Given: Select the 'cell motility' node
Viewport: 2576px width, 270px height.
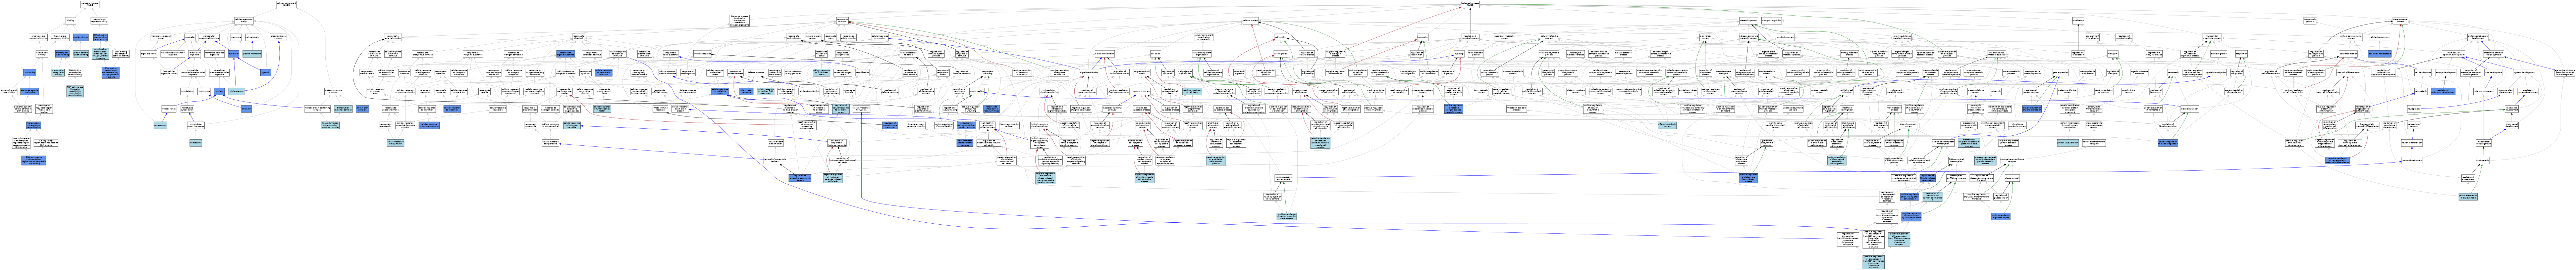Looking at the screenshot, I should [1281, 37].
